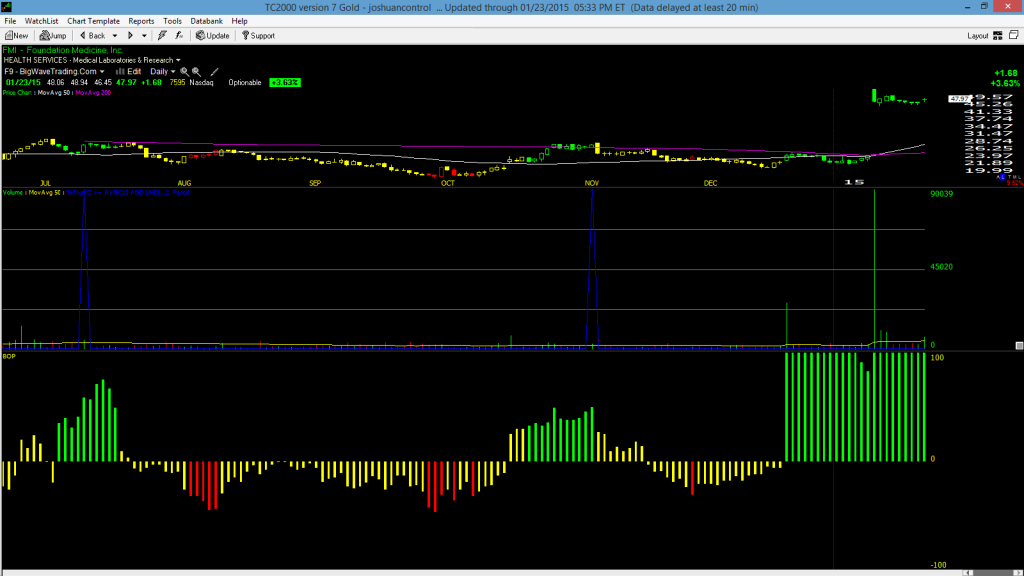
Task: Open the fx formula tool
Action: (x=179, y=36)
